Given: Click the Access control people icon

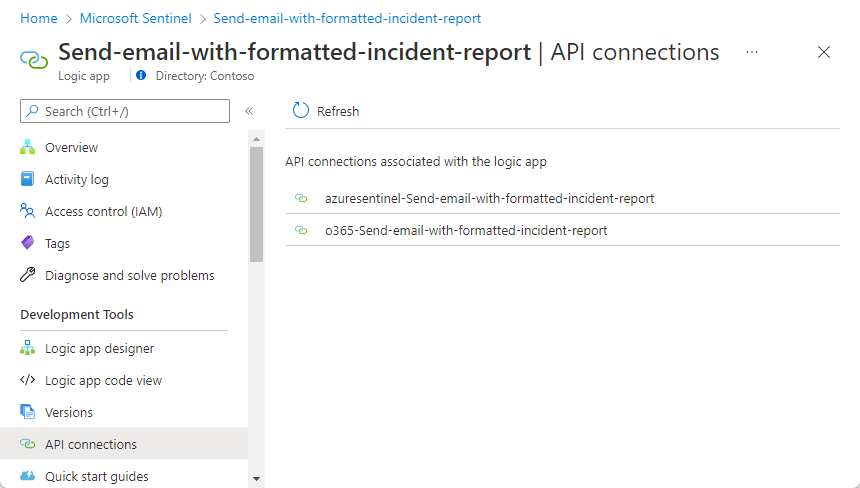Looking at the screenshot, I should [28, 212].
